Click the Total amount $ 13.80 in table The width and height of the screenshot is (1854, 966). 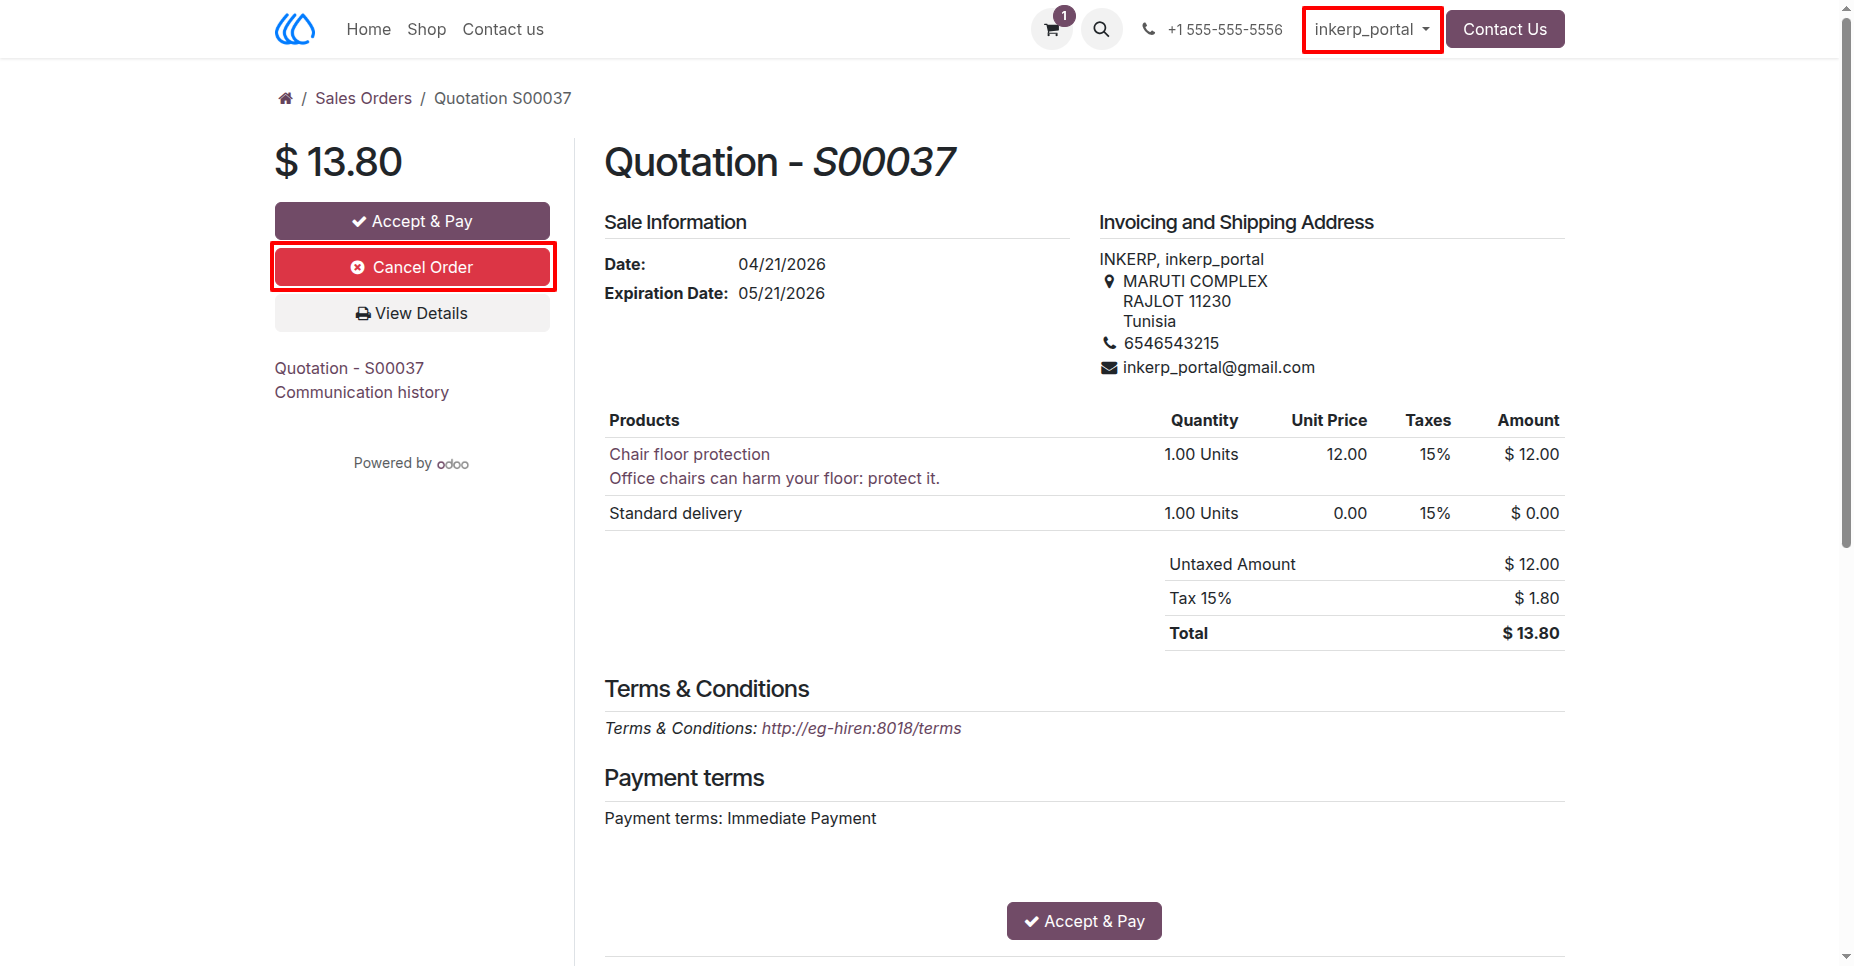(1530, 633)
